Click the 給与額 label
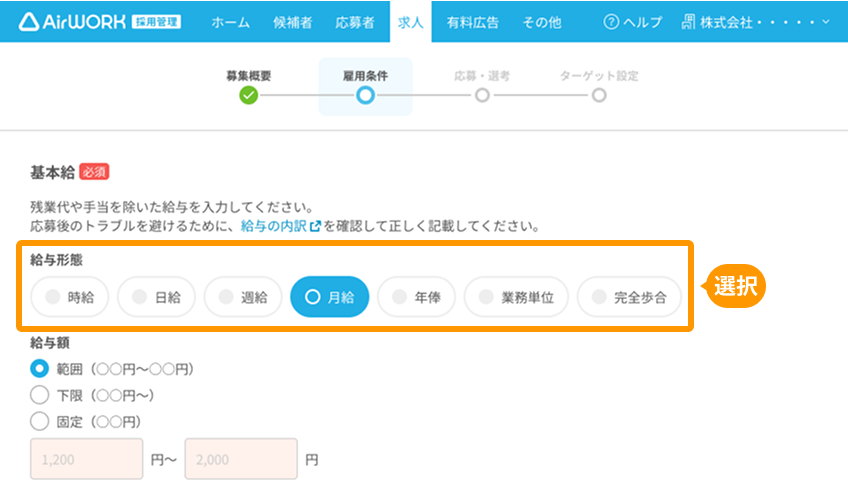 [50, 342]
